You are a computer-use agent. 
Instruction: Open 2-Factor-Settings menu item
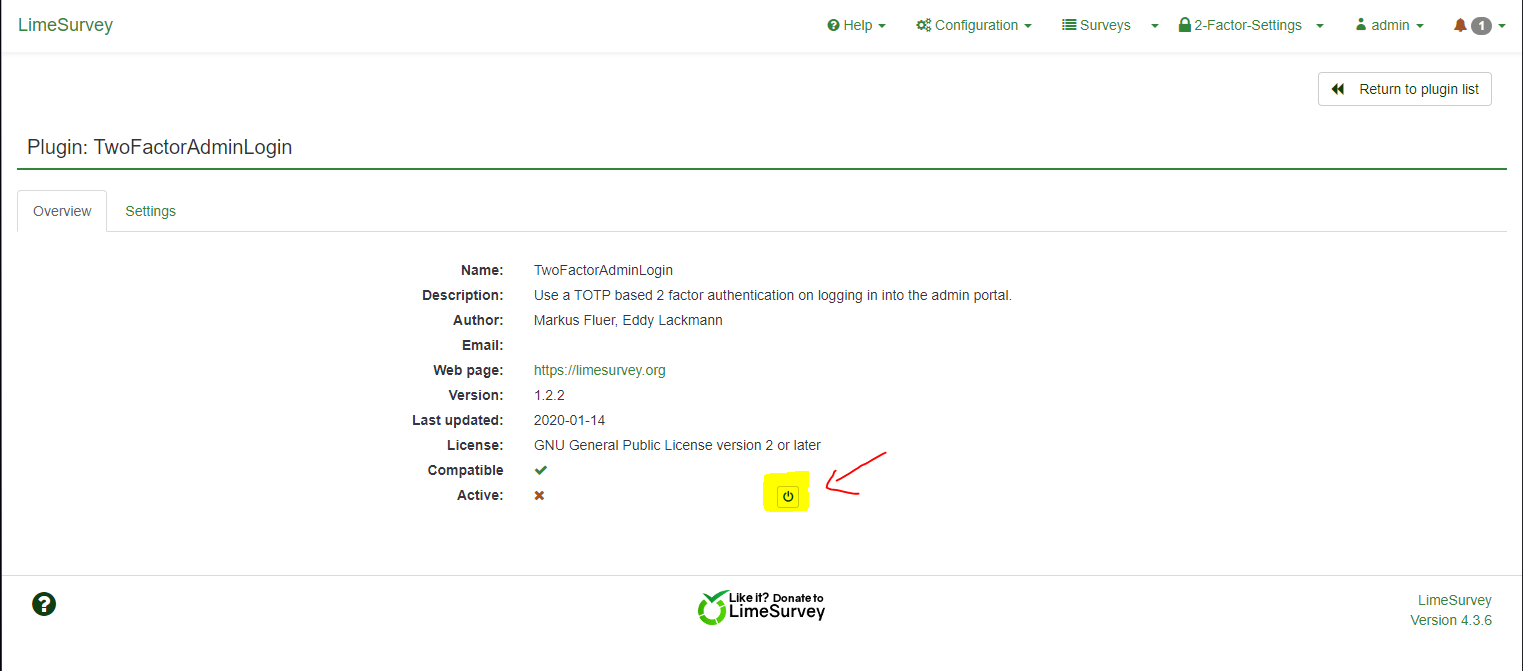pos(1240,25)
